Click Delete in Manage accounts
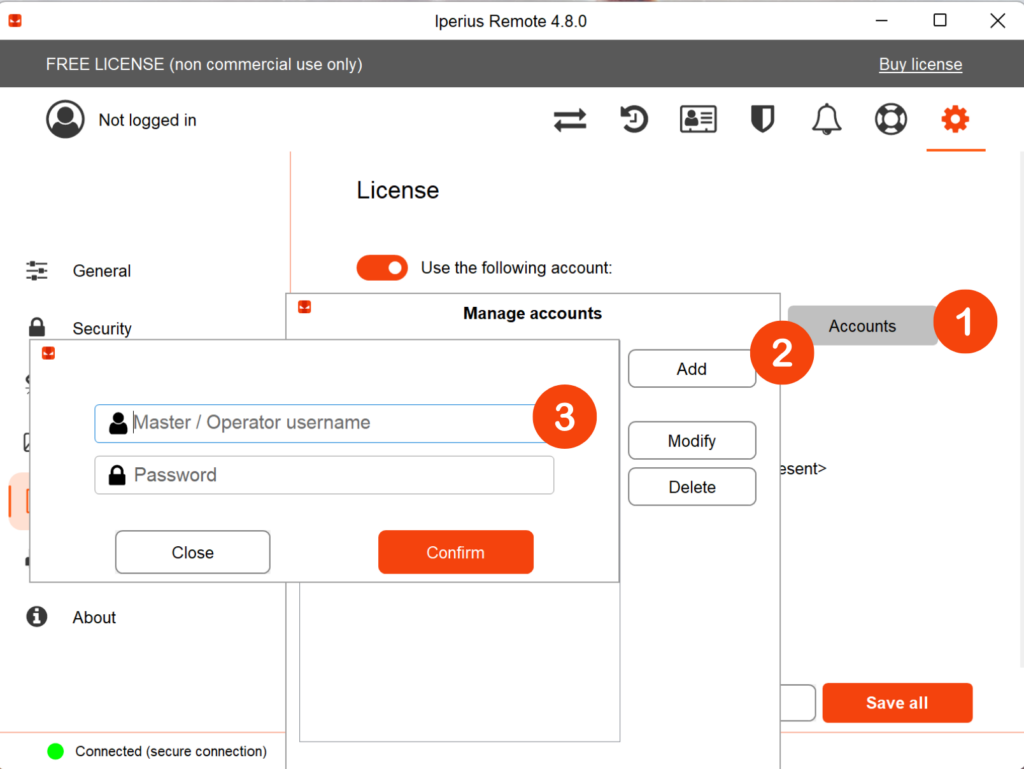This screenshot has width=1024, height=769. 692,487
